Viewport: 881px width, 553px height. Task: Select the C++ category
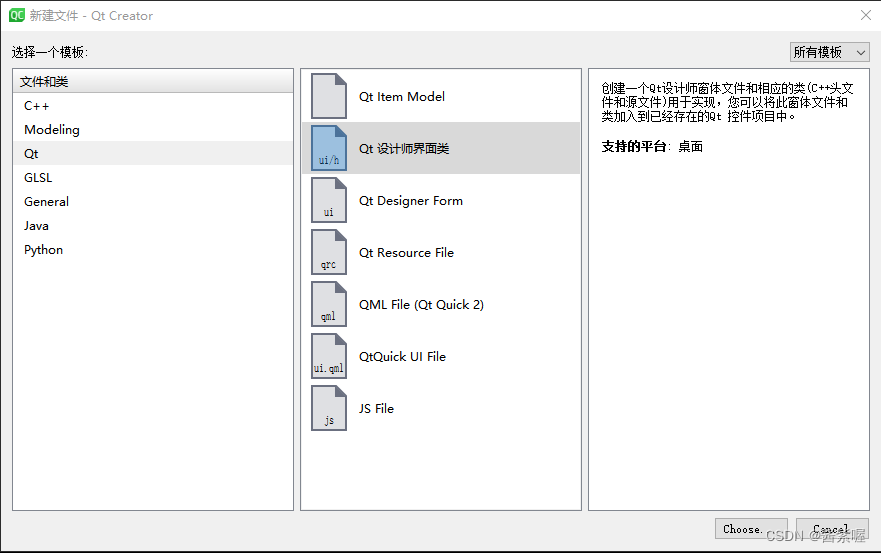tap(153, 106)
